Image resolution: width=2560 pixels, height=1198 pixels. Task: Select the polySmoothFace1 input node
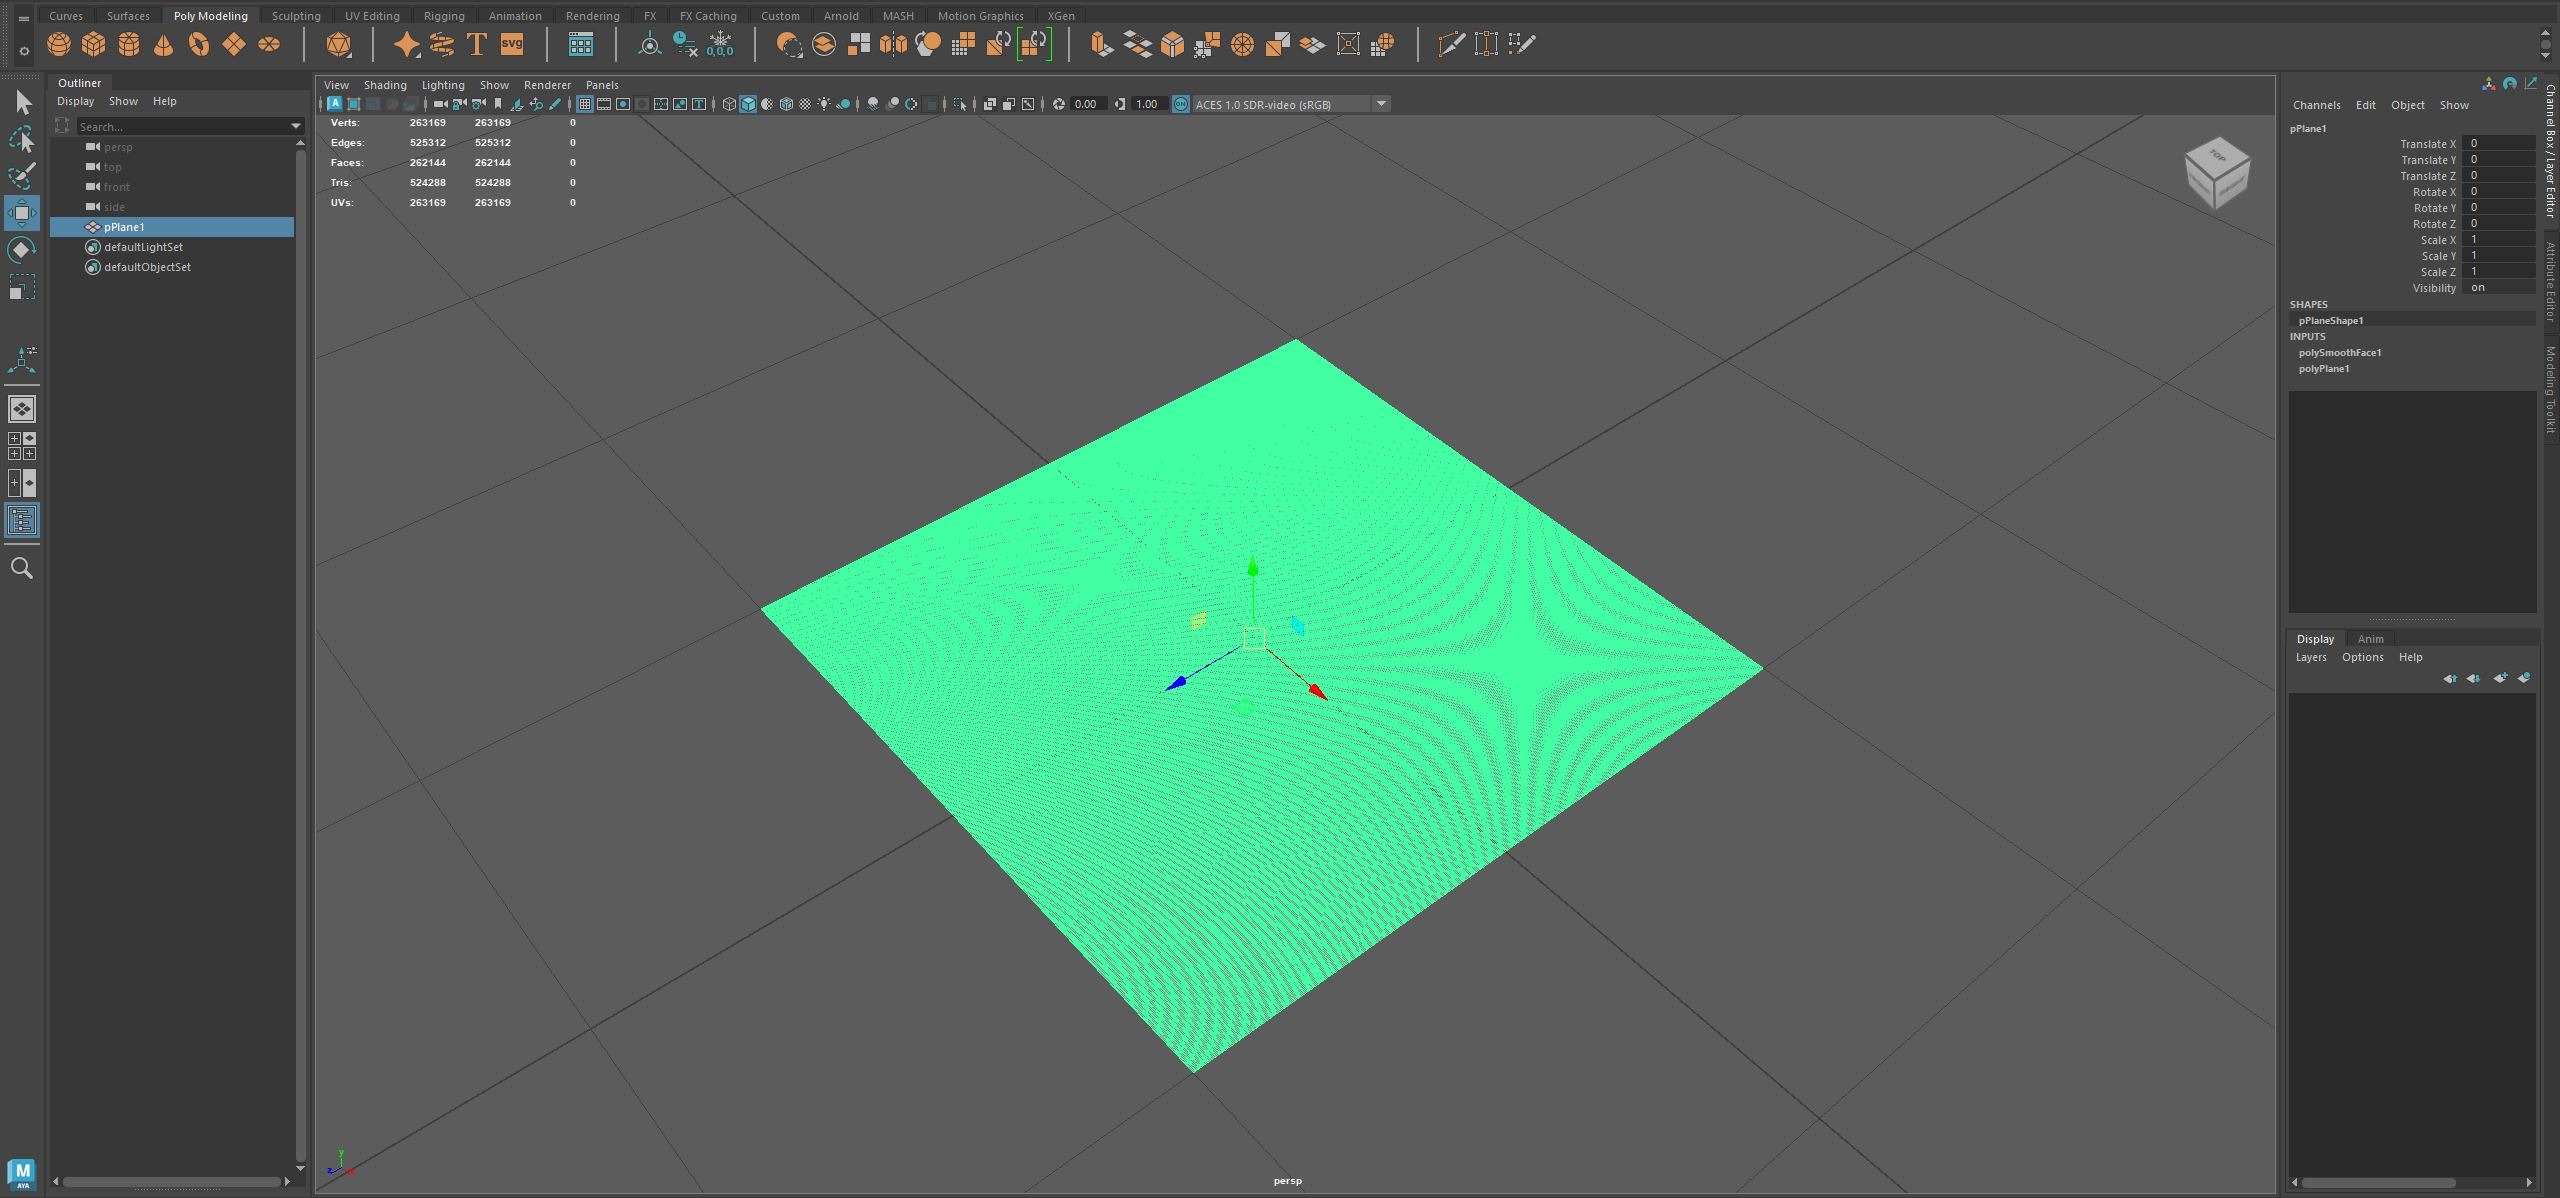[2339, 352]
